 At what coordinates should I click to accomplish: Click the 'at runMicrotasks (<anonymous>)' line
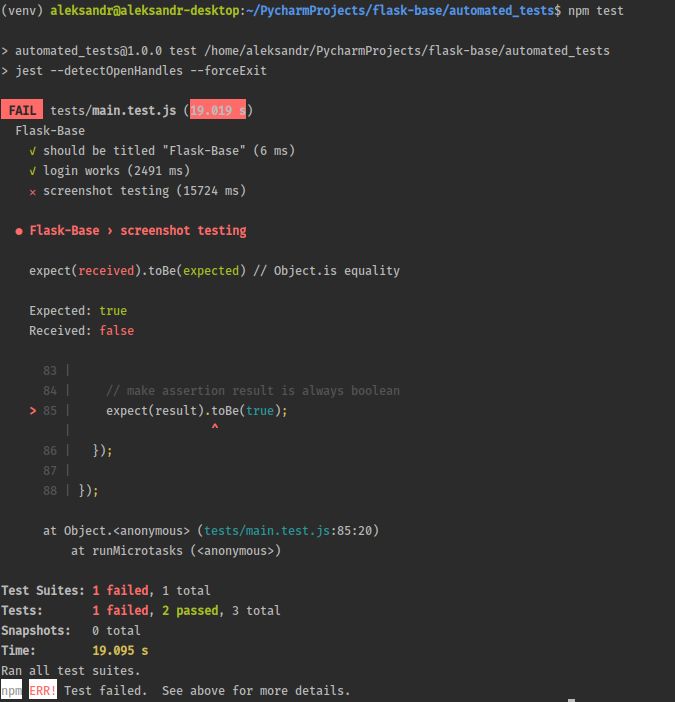pos(176,551)
